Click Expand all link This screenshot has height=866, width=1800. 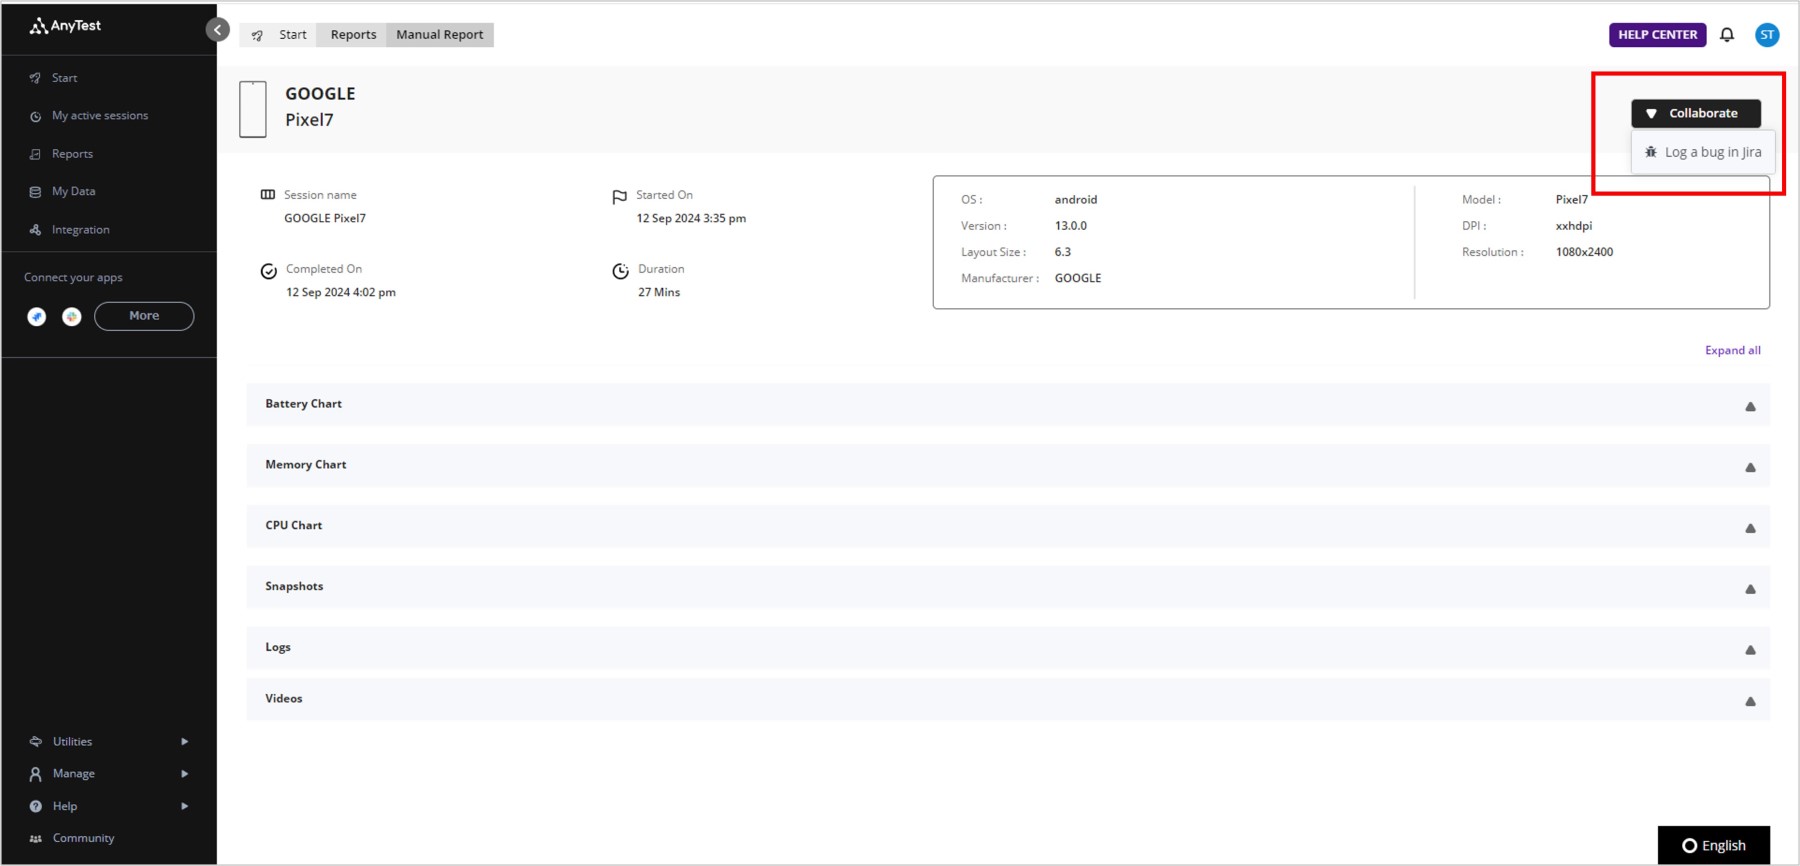1733,350
